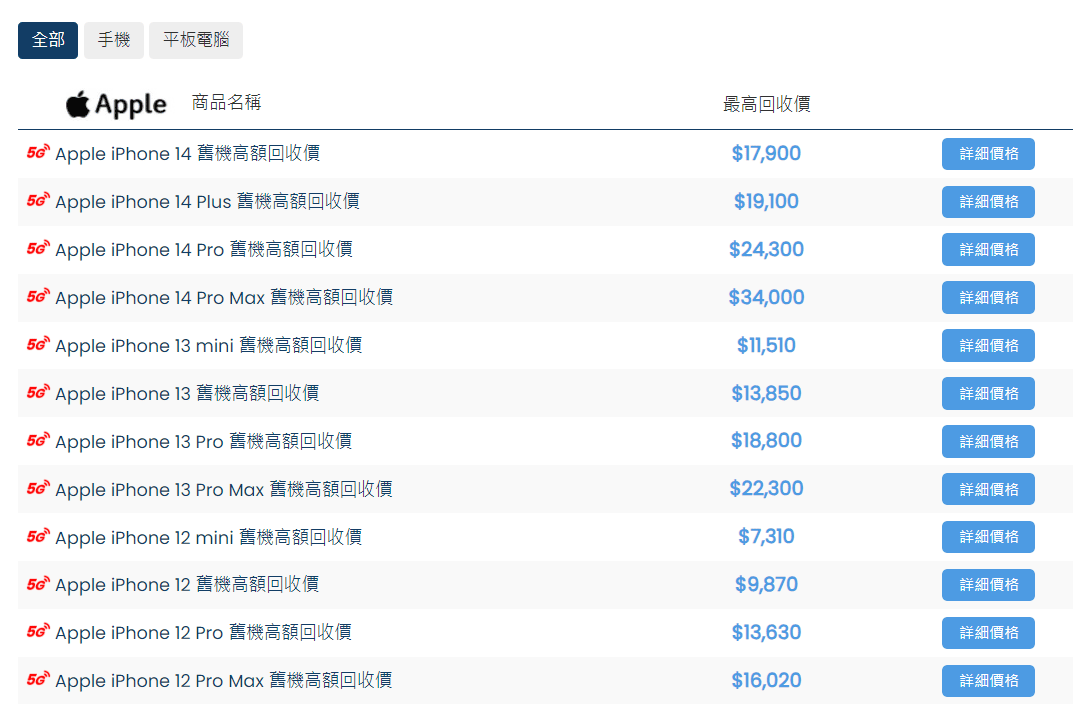The image size is (1073, 704).
Task: Click 5G icon beside iPhone 14 舊機高額回收價
Action: pyautogui.click(x=38, y=152)
